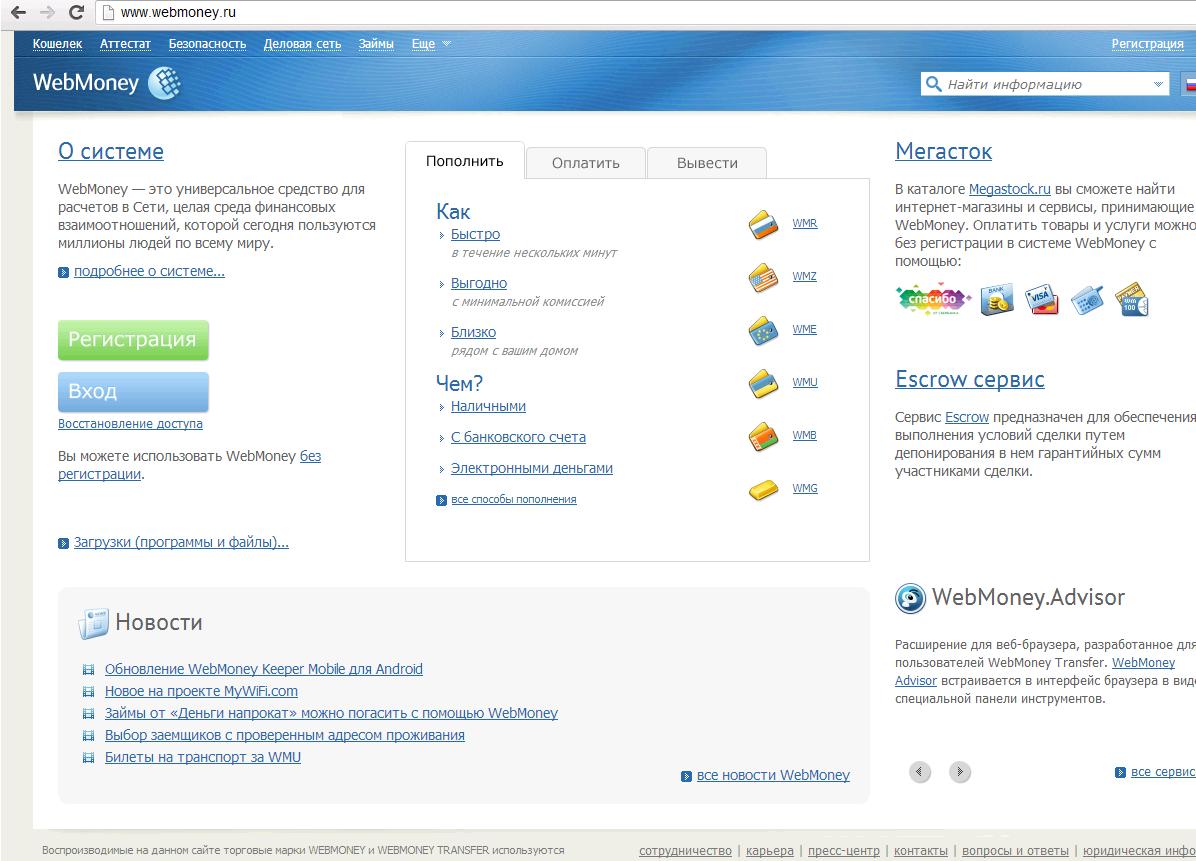This screenshot has height=861, width=1196.
Task: Click the WMU wallet icon
Action: (x=763, y=384)
